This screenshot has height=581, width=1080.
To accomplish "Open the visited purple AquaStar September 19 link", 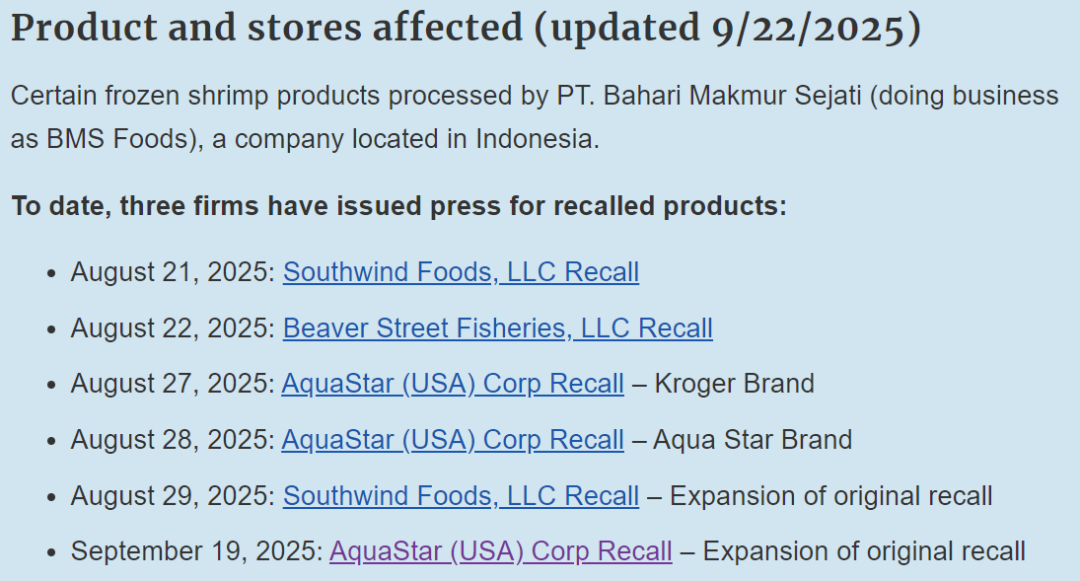I will click(x=501, y=551).
